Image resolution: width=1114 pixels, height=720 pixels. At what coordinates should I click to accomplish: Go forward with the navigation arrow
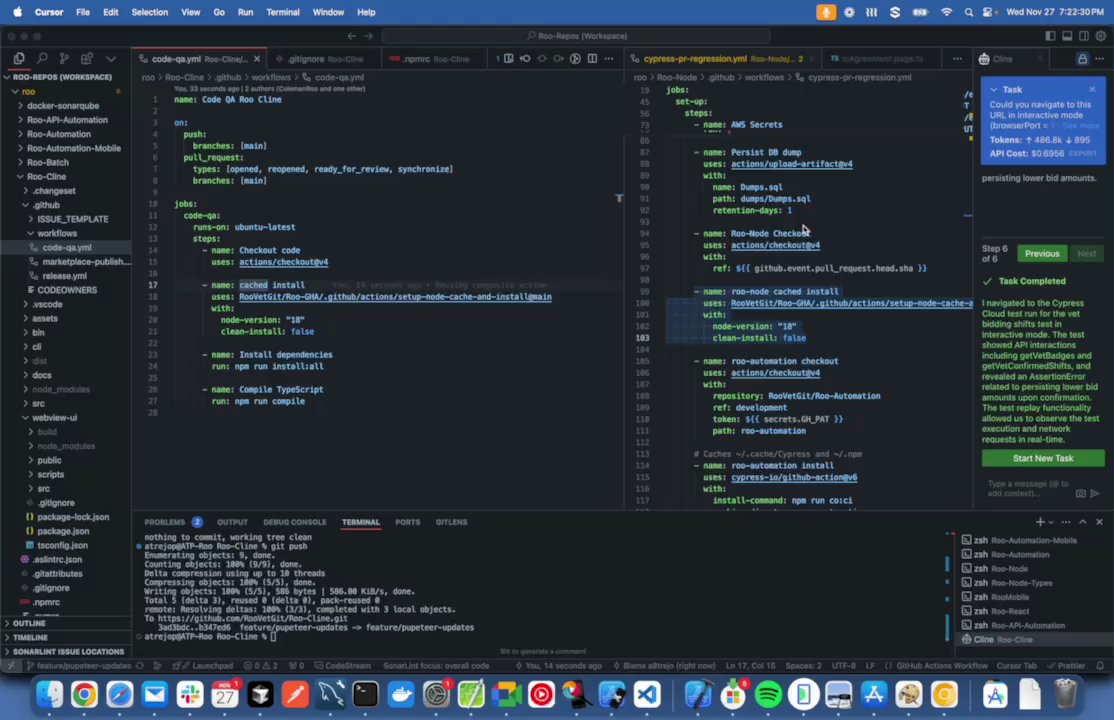(x=368, y=36)
